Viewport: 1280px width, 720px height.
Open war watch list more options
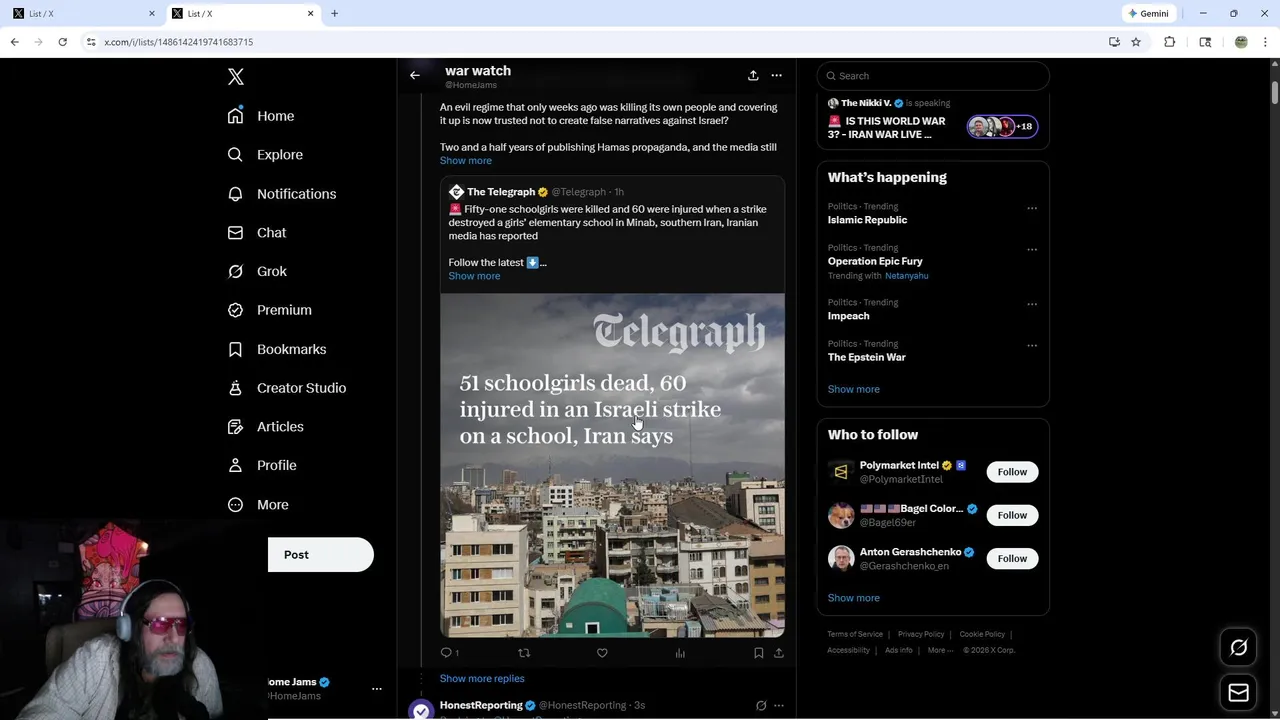pyautogui.click(x=777, y=75)
